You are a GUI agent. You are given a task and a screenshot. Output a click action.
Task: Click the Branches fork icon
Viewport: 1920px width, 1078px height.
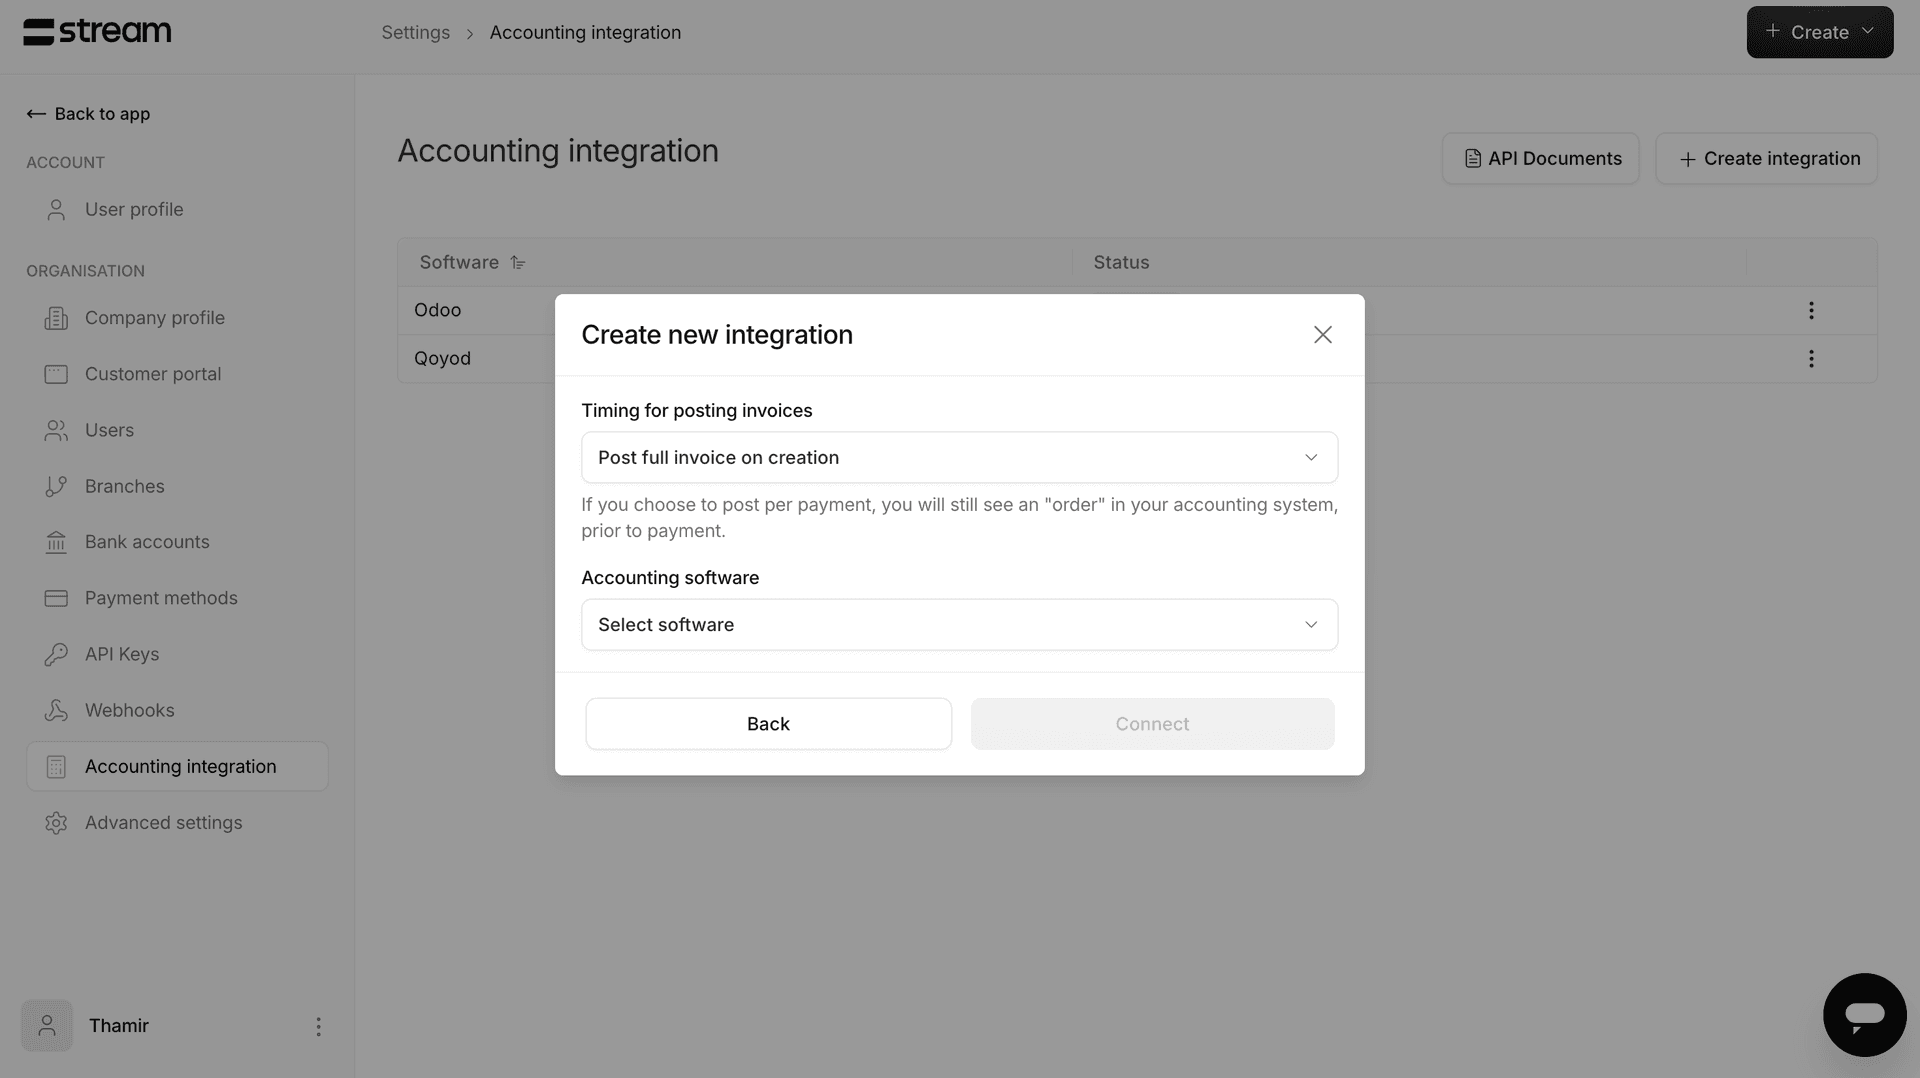click(56, 486)
